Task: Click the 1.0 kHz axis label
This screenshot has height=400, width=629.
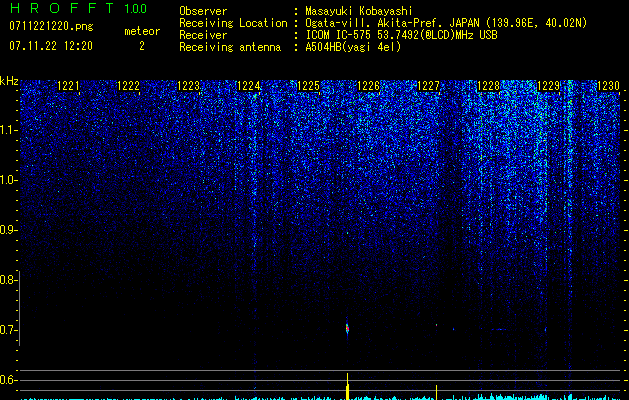Action: pos(8,180)
